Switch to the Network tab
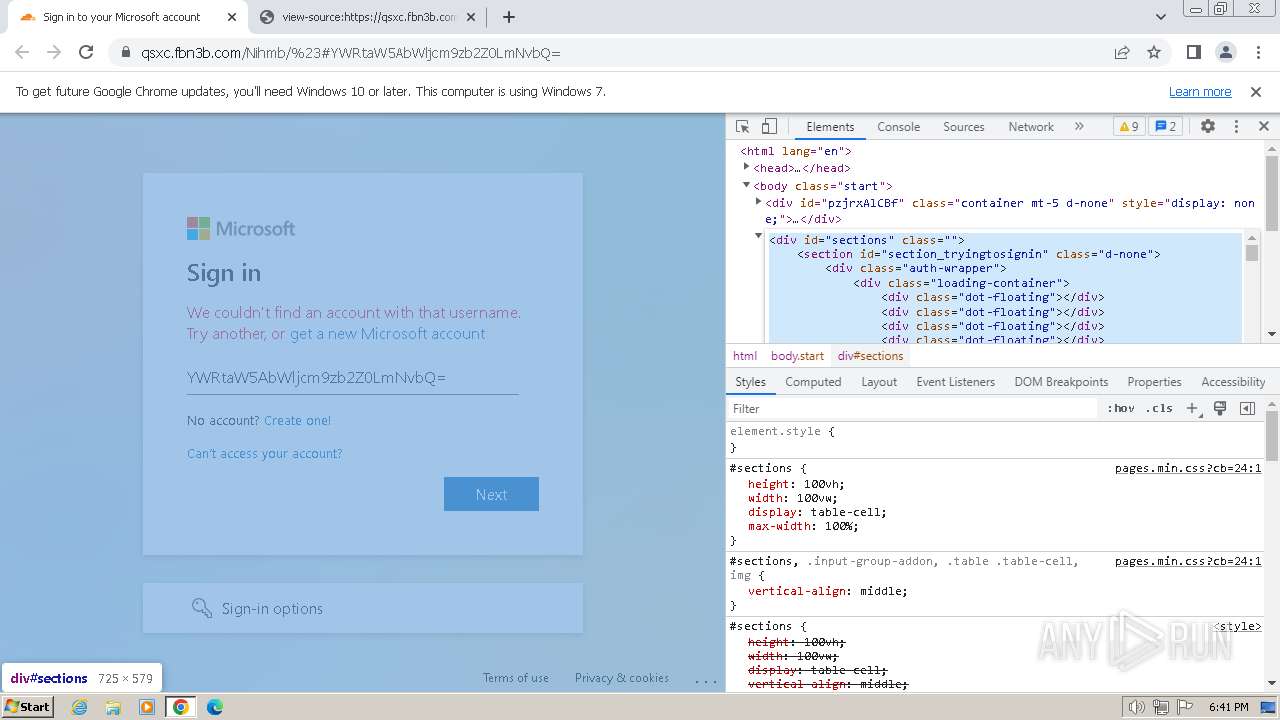Viewport: 1280px width, 720px height. pyautogui.click(x=1031, y=127)
